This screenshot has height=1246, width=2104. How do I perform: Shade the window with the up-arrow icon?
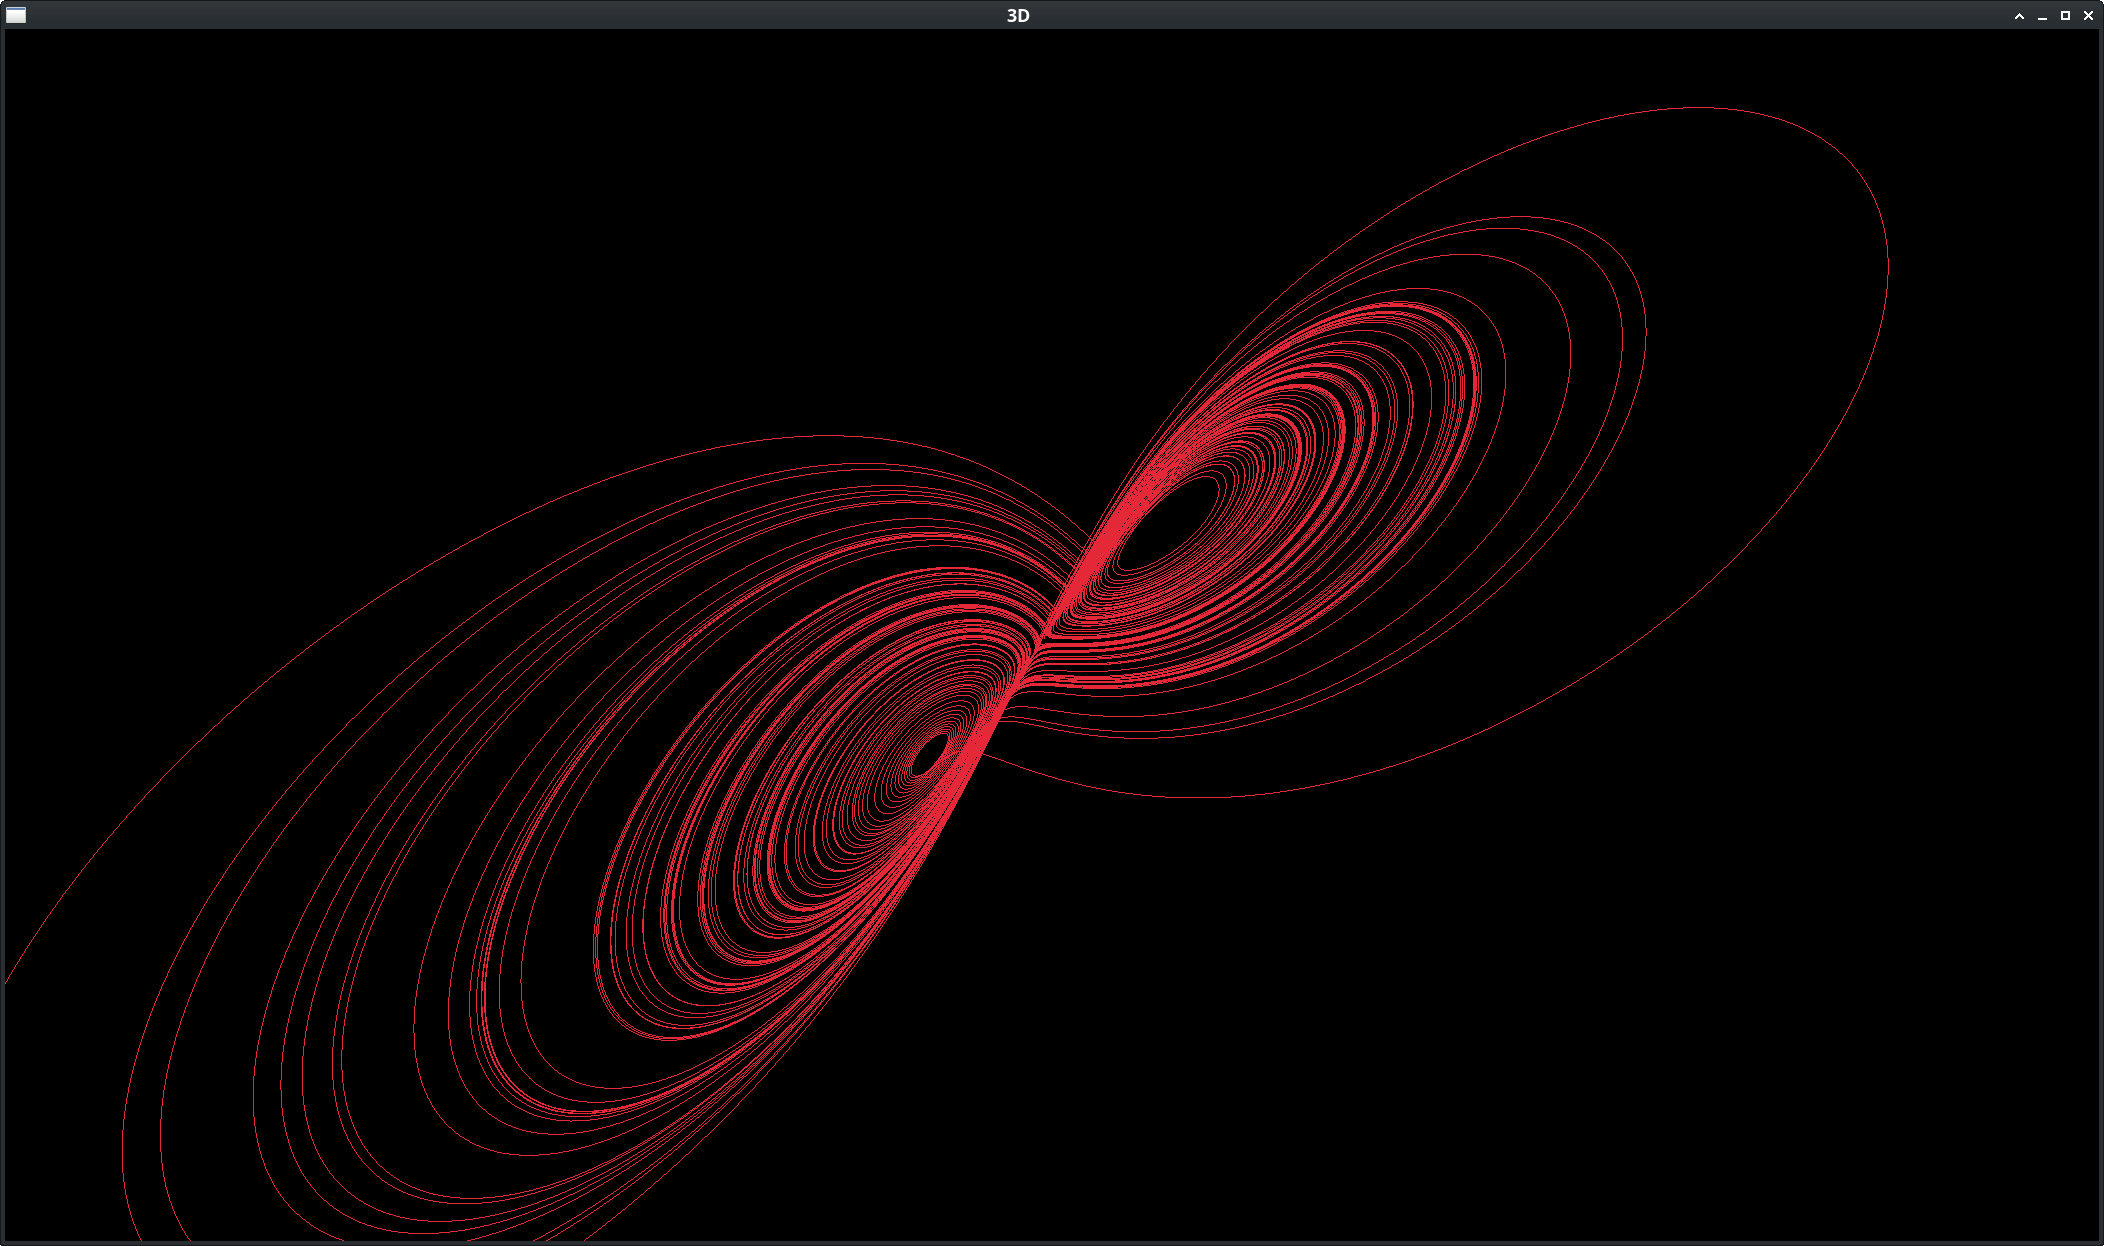pyautogui.click(x=2019, y=16)
